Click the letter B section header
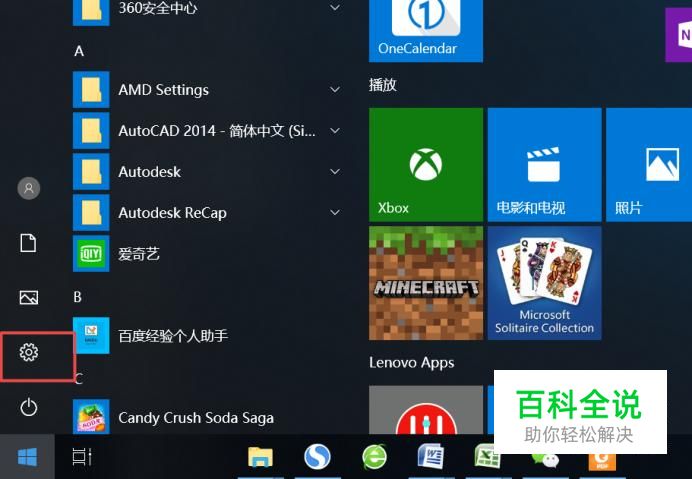 (78, 297)
